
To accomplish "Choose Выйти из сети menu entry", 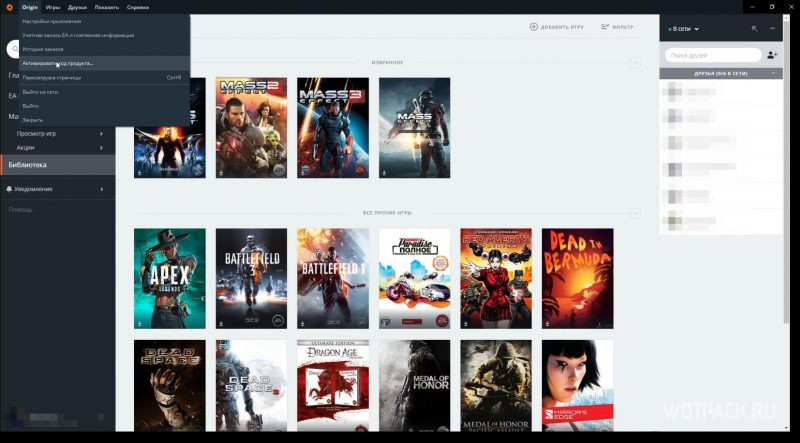I will (x=105, y=92).
